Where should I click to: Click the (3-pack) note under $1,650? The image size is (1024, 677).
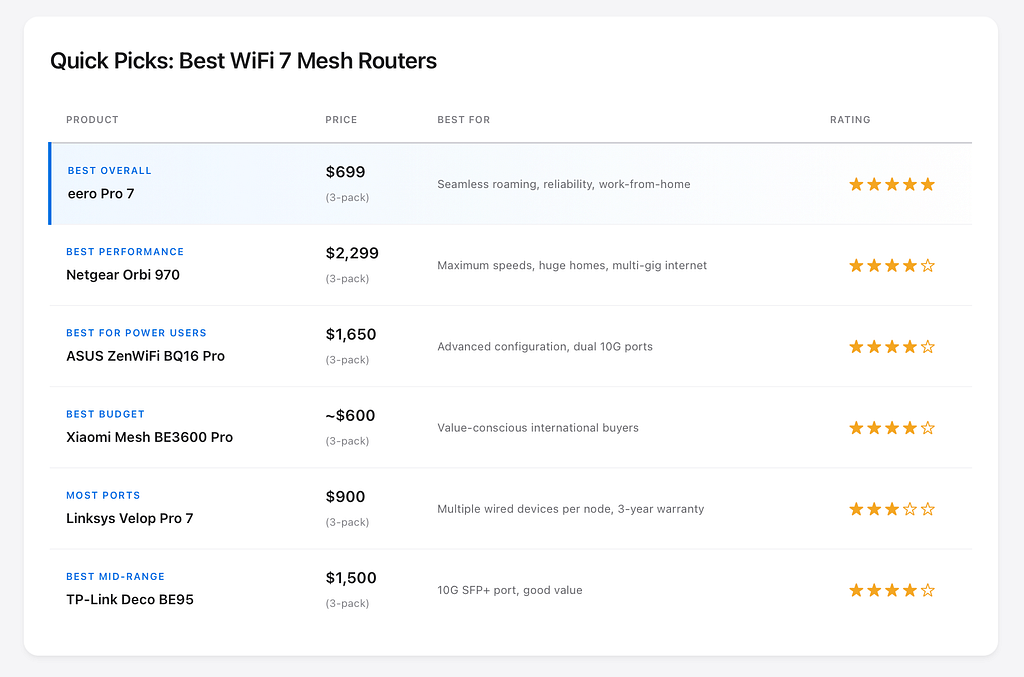(347, 360)
